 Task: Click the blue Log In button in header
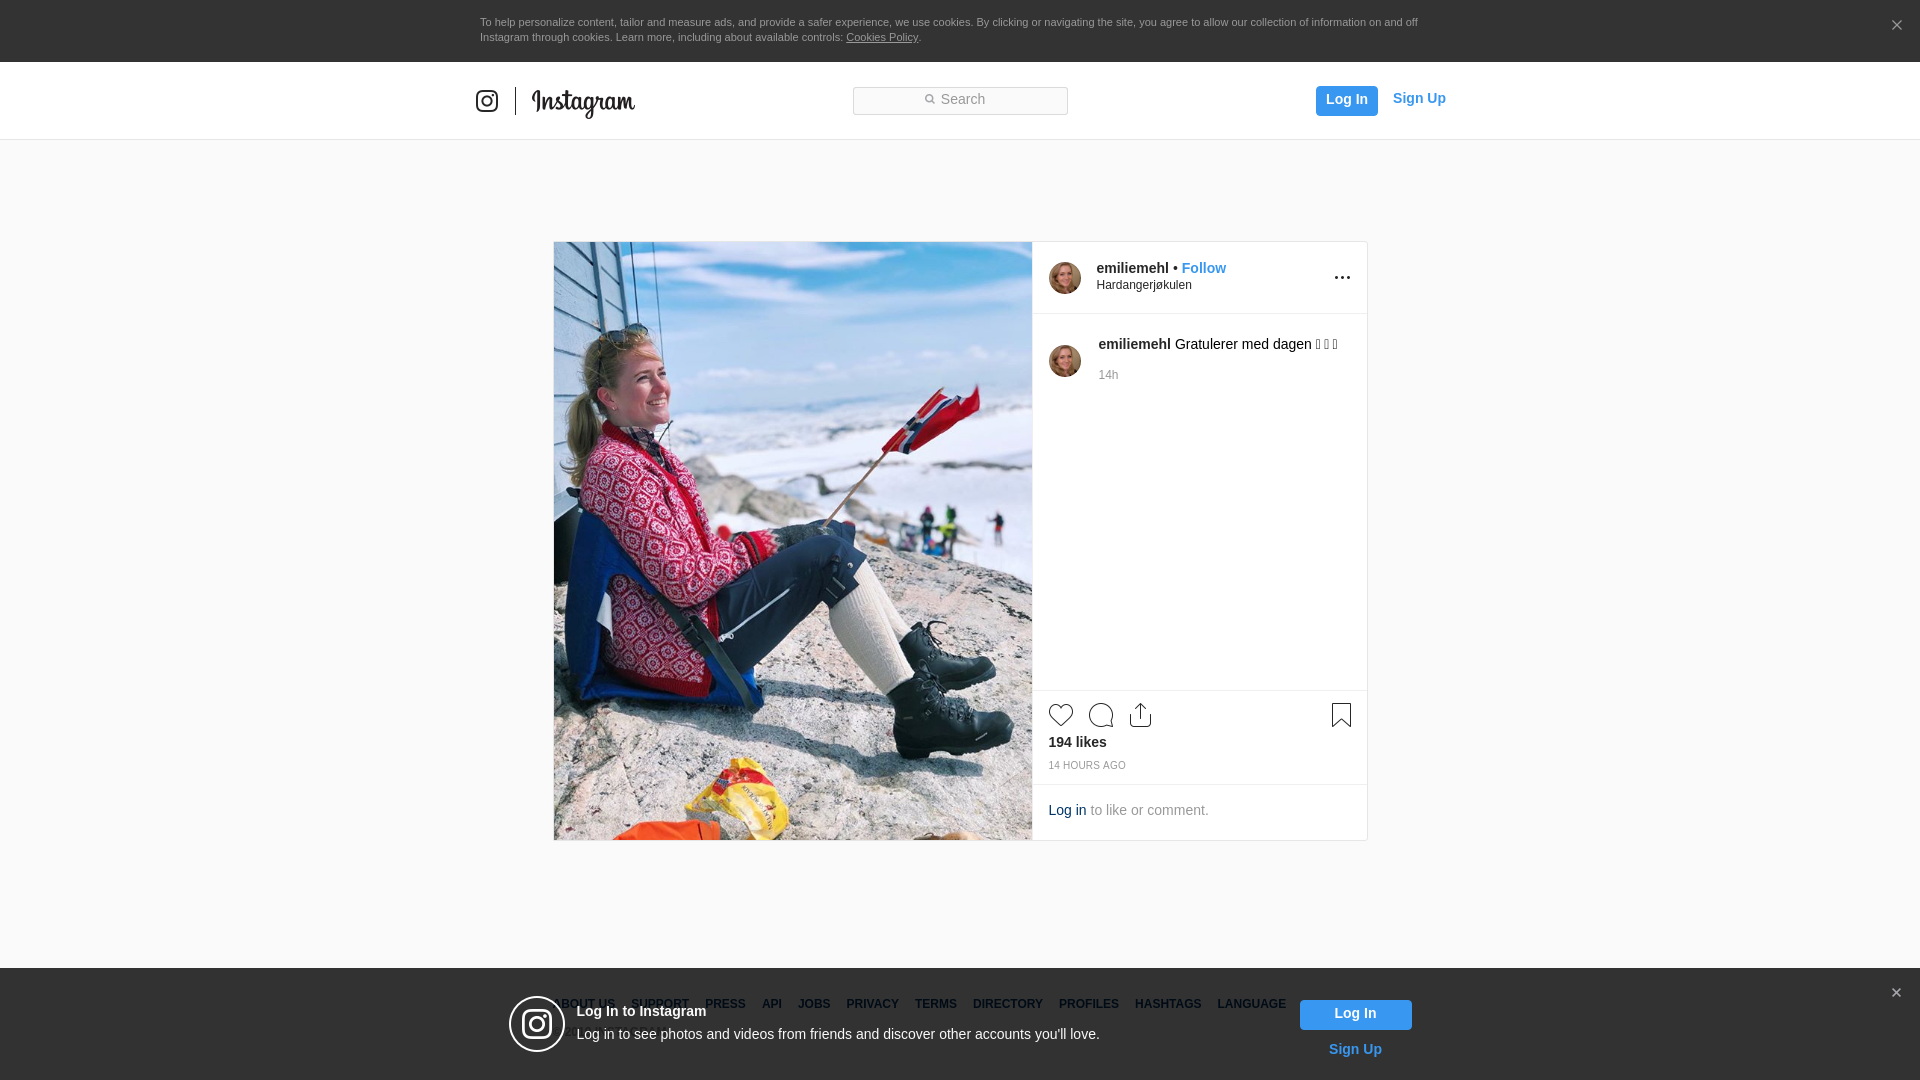point(1346,100)
